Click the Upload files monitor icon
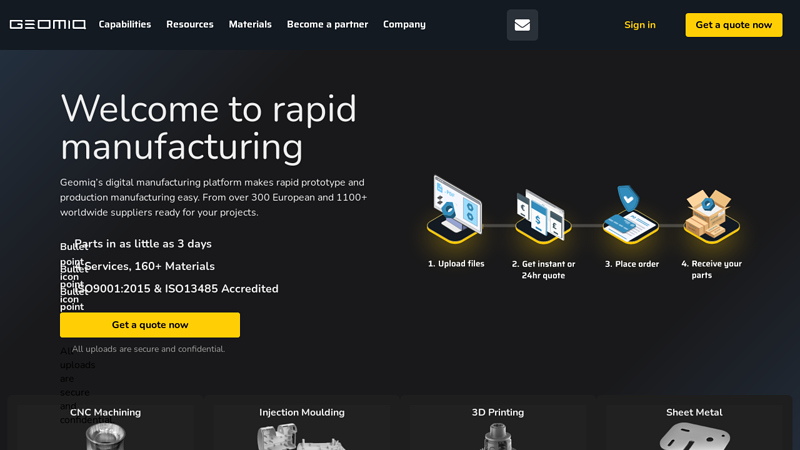Image resolution: width=800 pixels, height=450 pixels. point(455,209)
